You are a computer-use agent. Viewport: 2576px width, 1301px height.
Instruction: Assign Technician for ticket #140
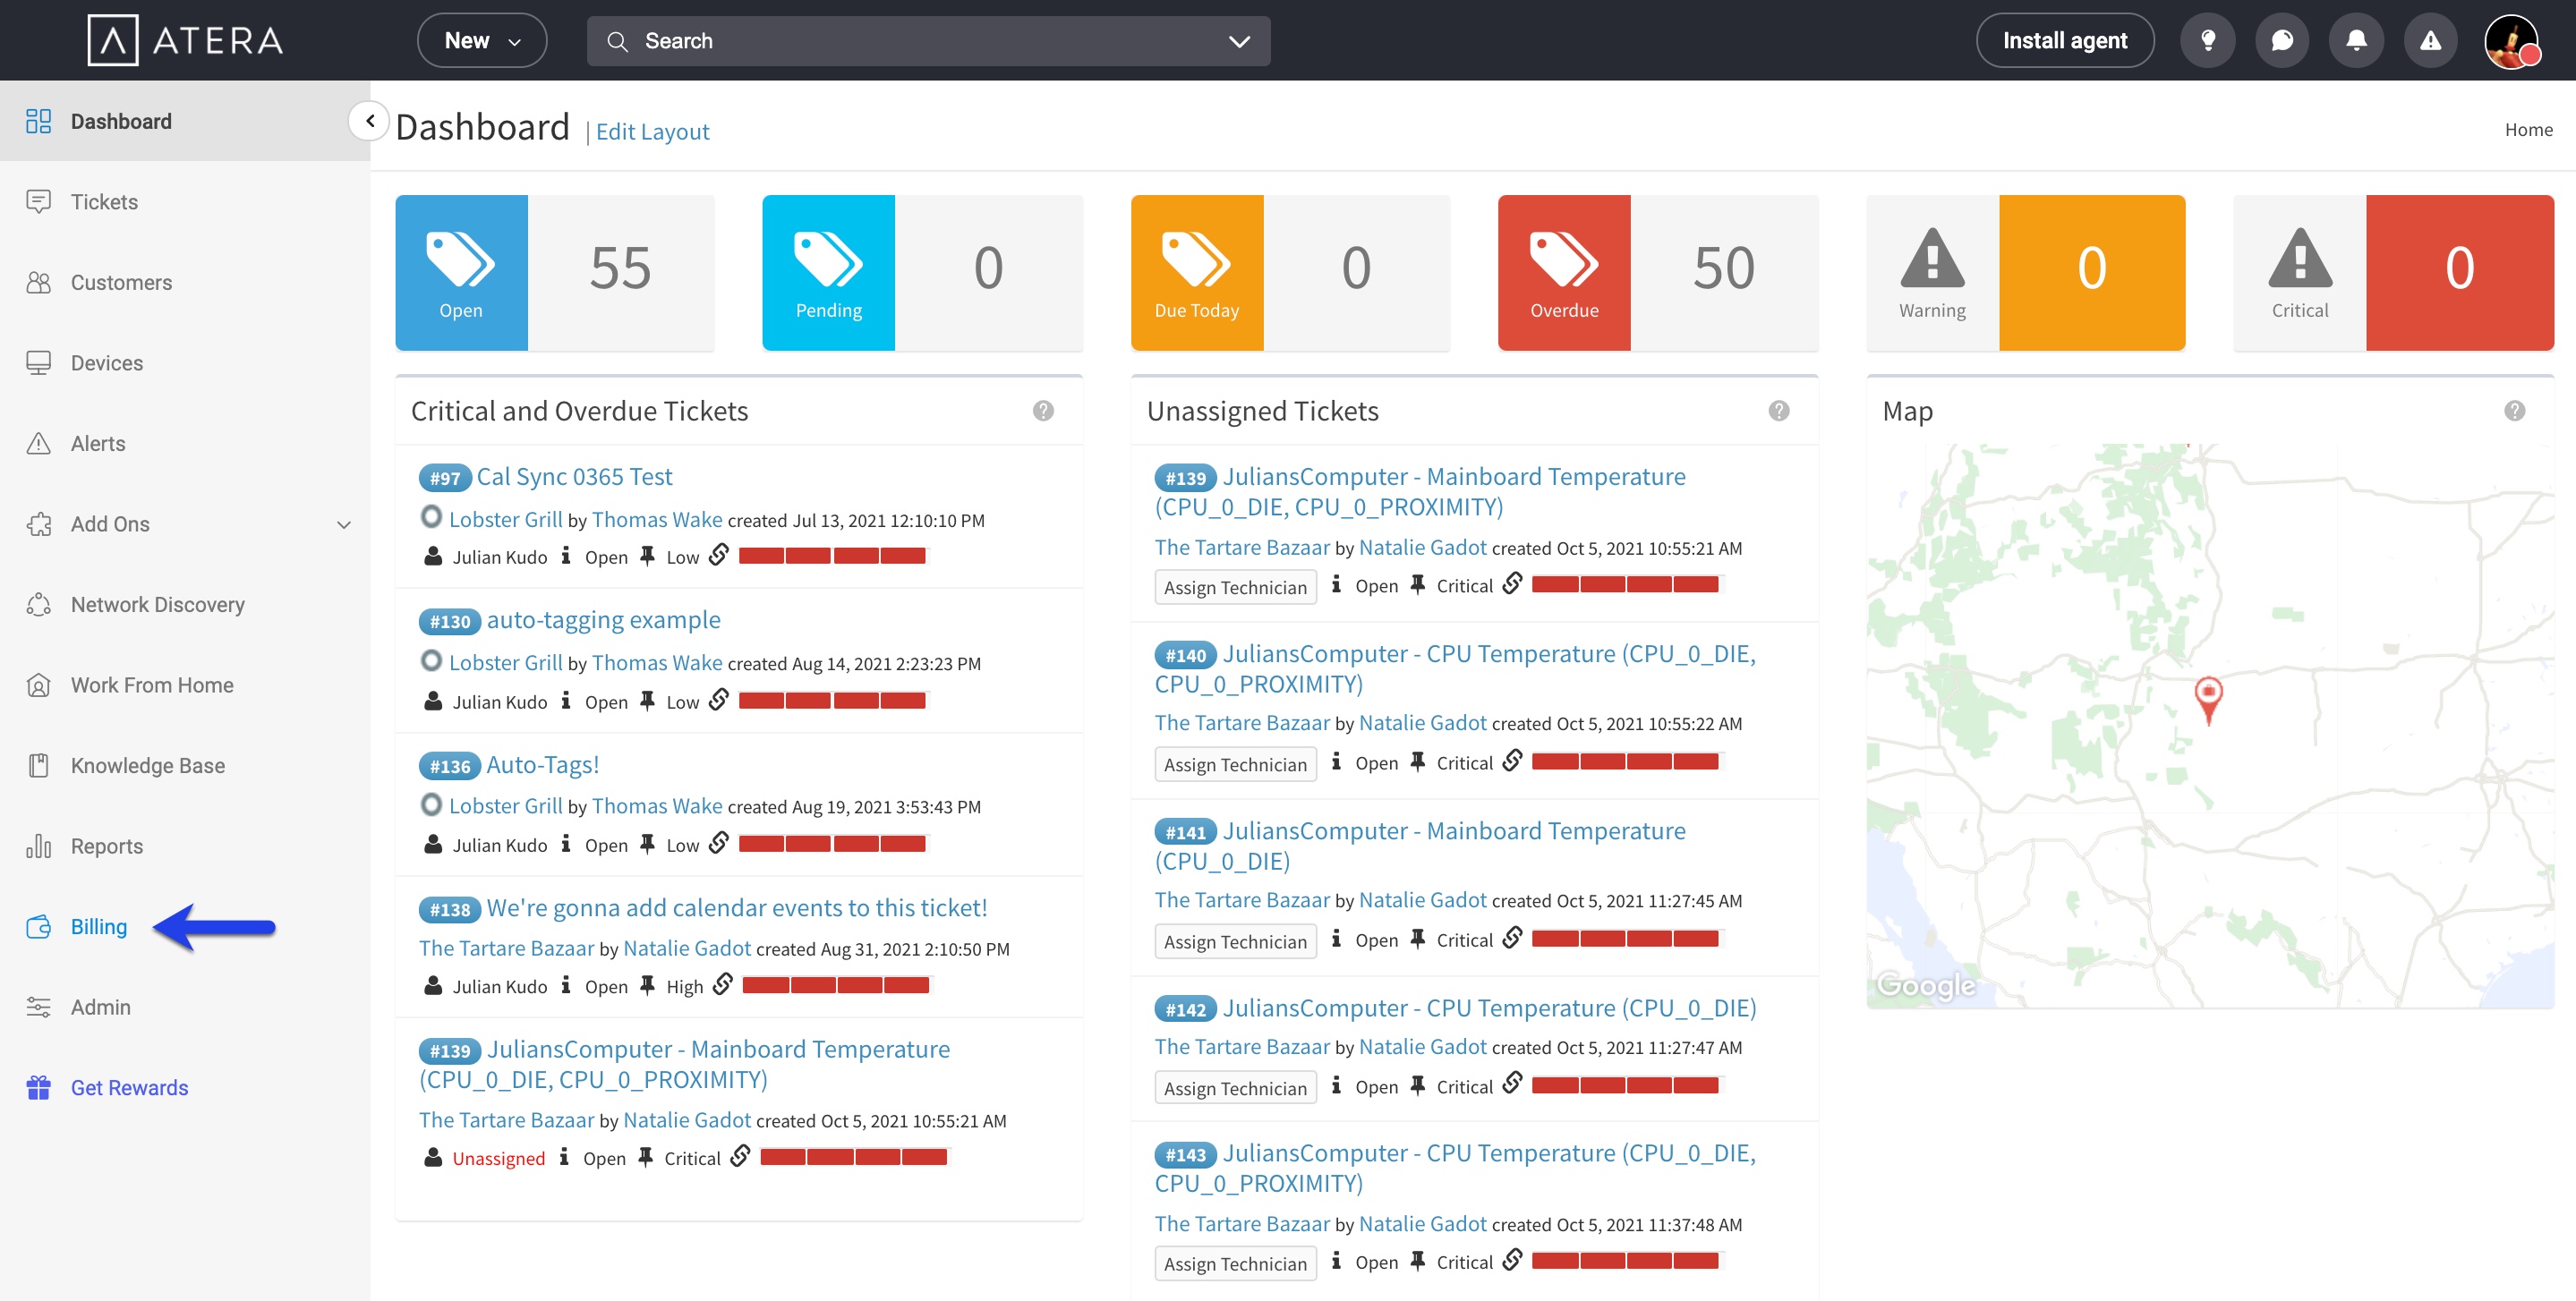[x=1235, y=764]
